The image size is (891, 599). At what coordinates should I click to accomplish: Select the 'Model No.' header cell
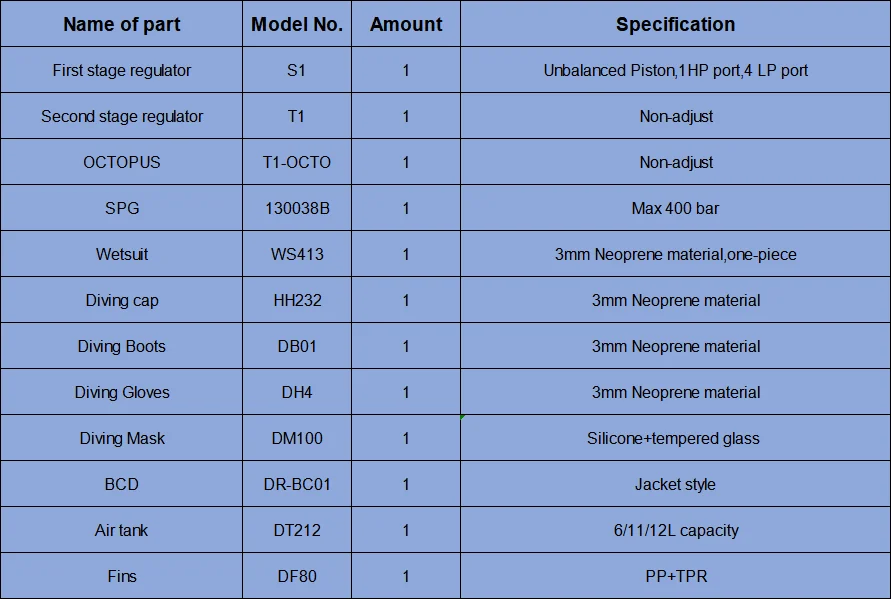click(x=297, y=25)
